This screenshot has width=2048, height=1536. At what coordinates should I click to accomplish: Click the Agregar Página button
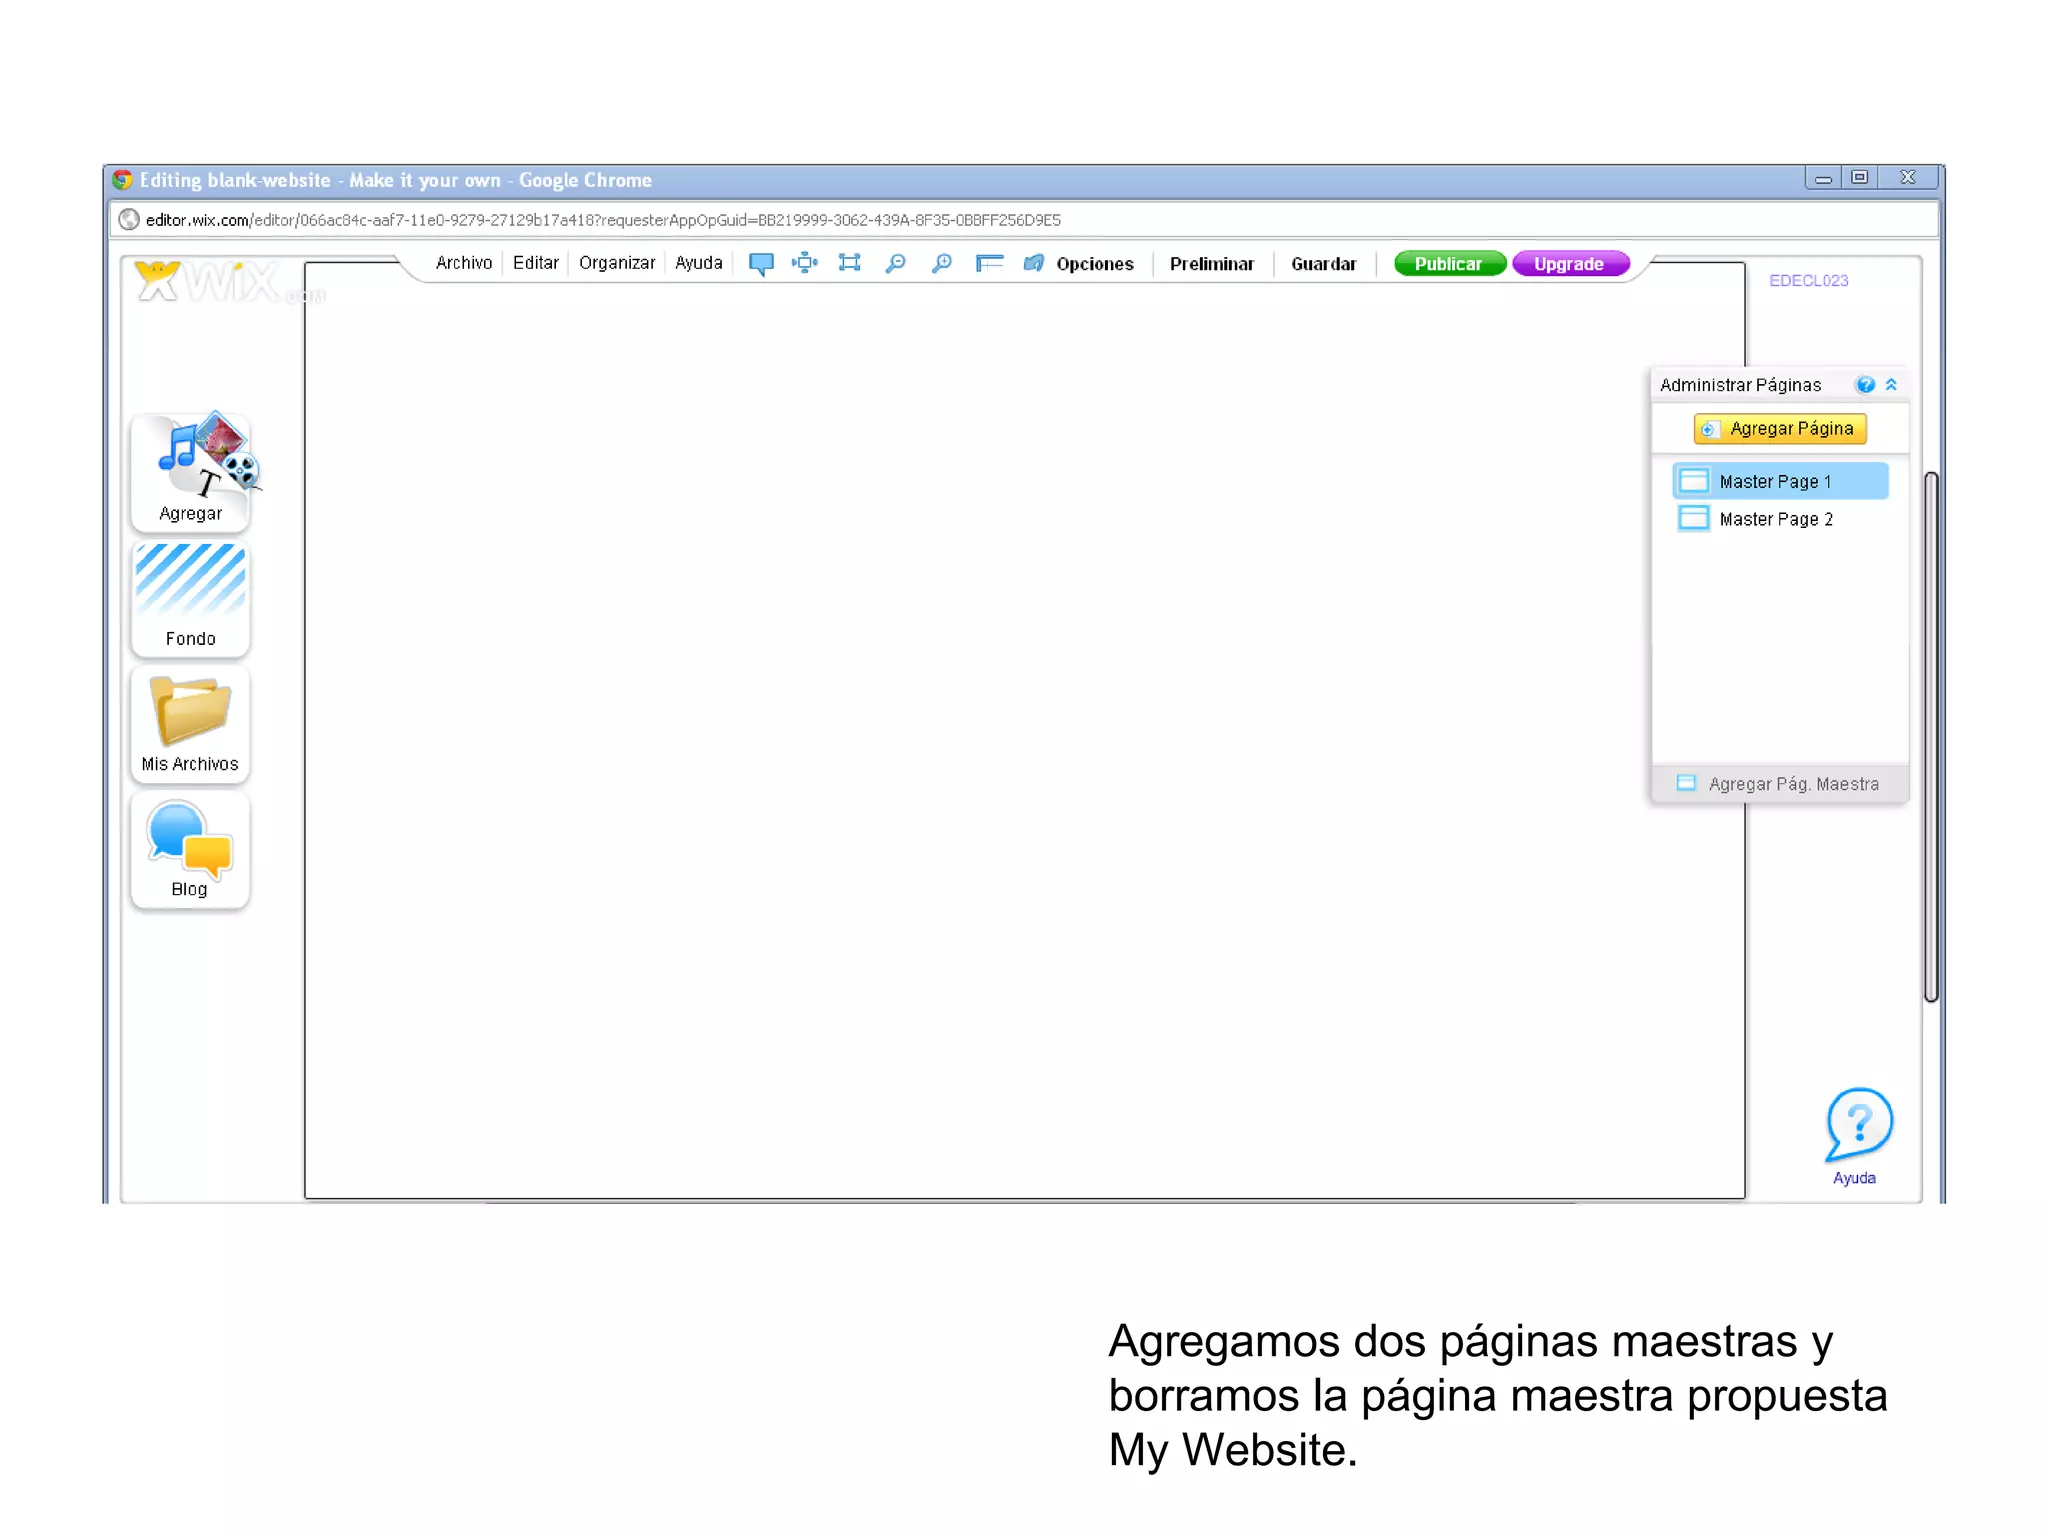coord(1780,429)
